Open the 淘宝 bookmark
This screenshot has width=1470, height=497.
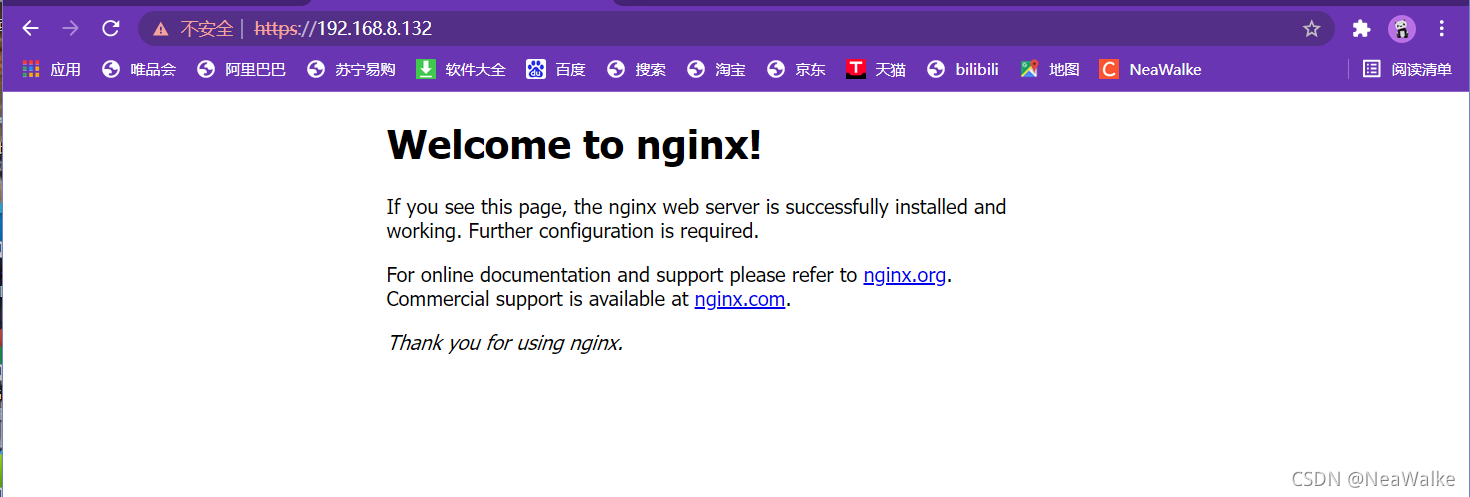pos(716,69)
